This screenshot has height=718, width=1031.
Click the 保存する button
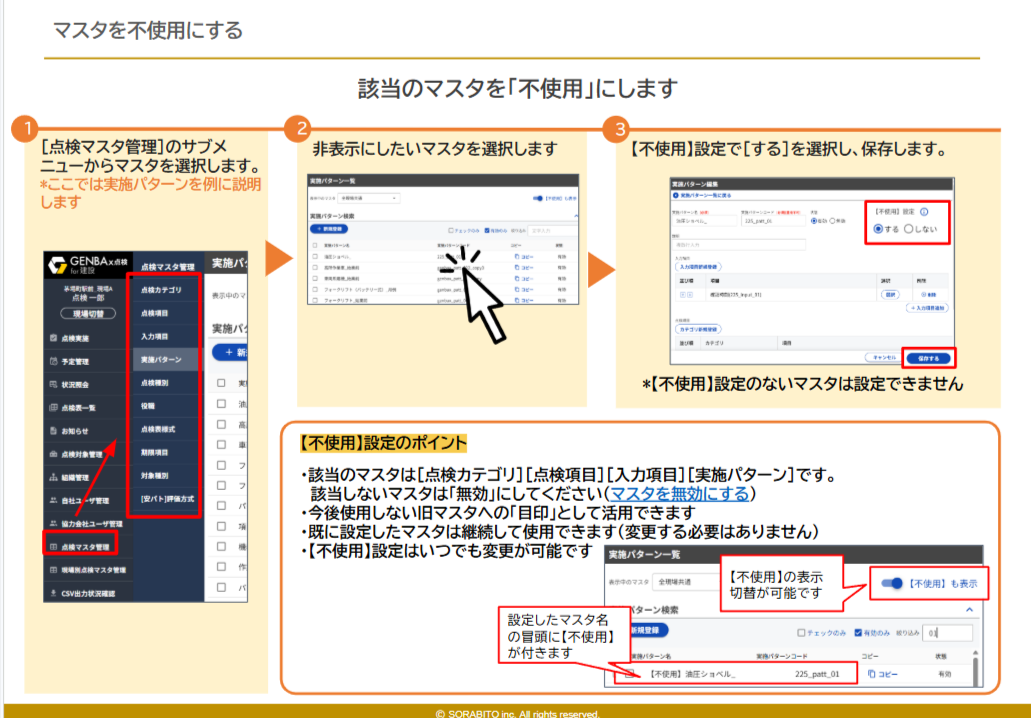(x=928, y=357)
